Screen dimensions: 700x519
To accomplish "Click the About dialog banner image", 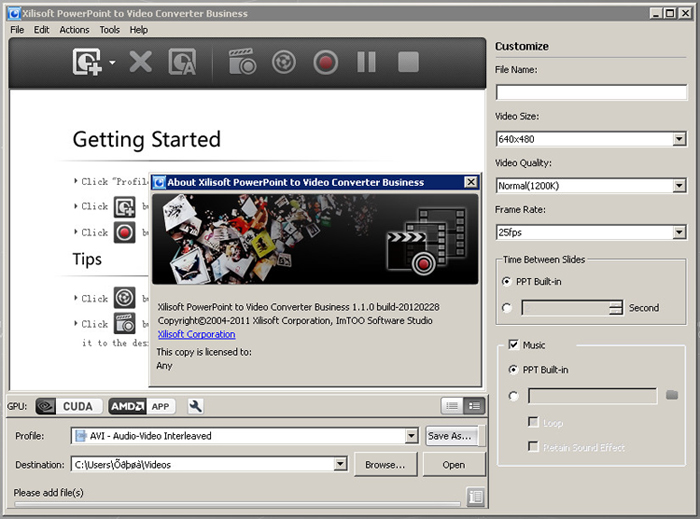I will 315,239.
